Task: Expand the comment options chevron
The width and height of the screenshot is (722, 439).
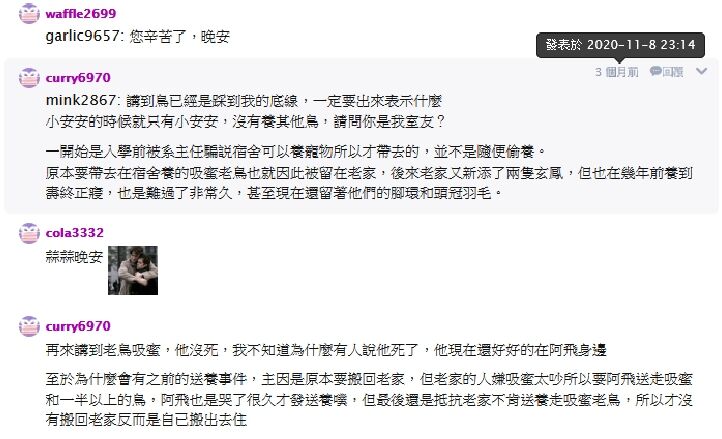Action: pos(701,71)
